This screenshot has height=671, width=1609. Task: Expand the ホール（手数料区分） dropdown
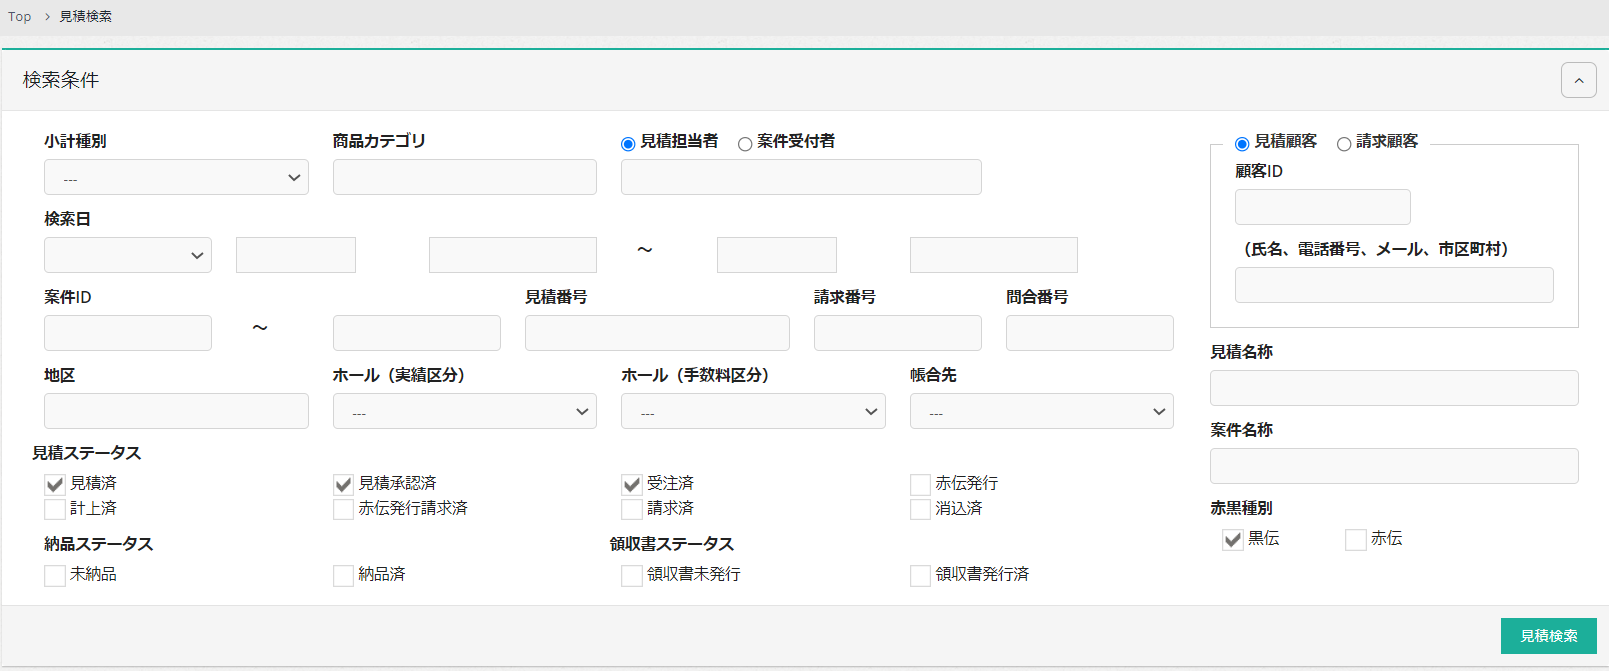[x=752, y=411]
